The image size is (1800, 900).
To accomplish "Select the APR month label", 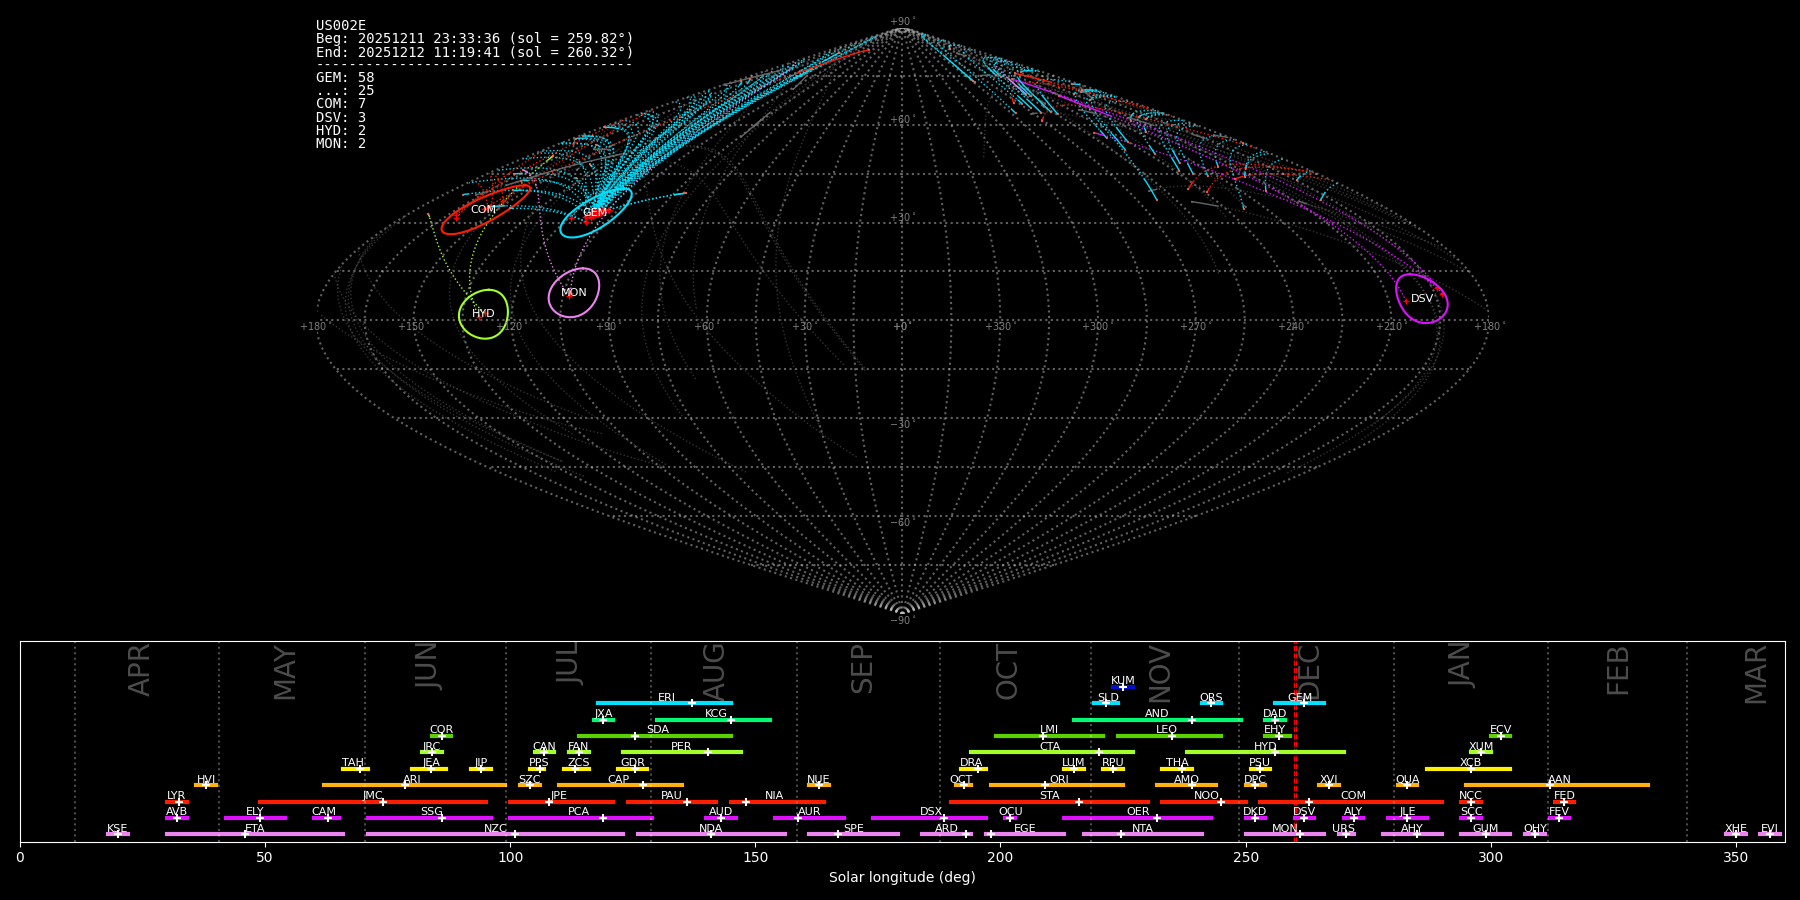I will point(139,670).
